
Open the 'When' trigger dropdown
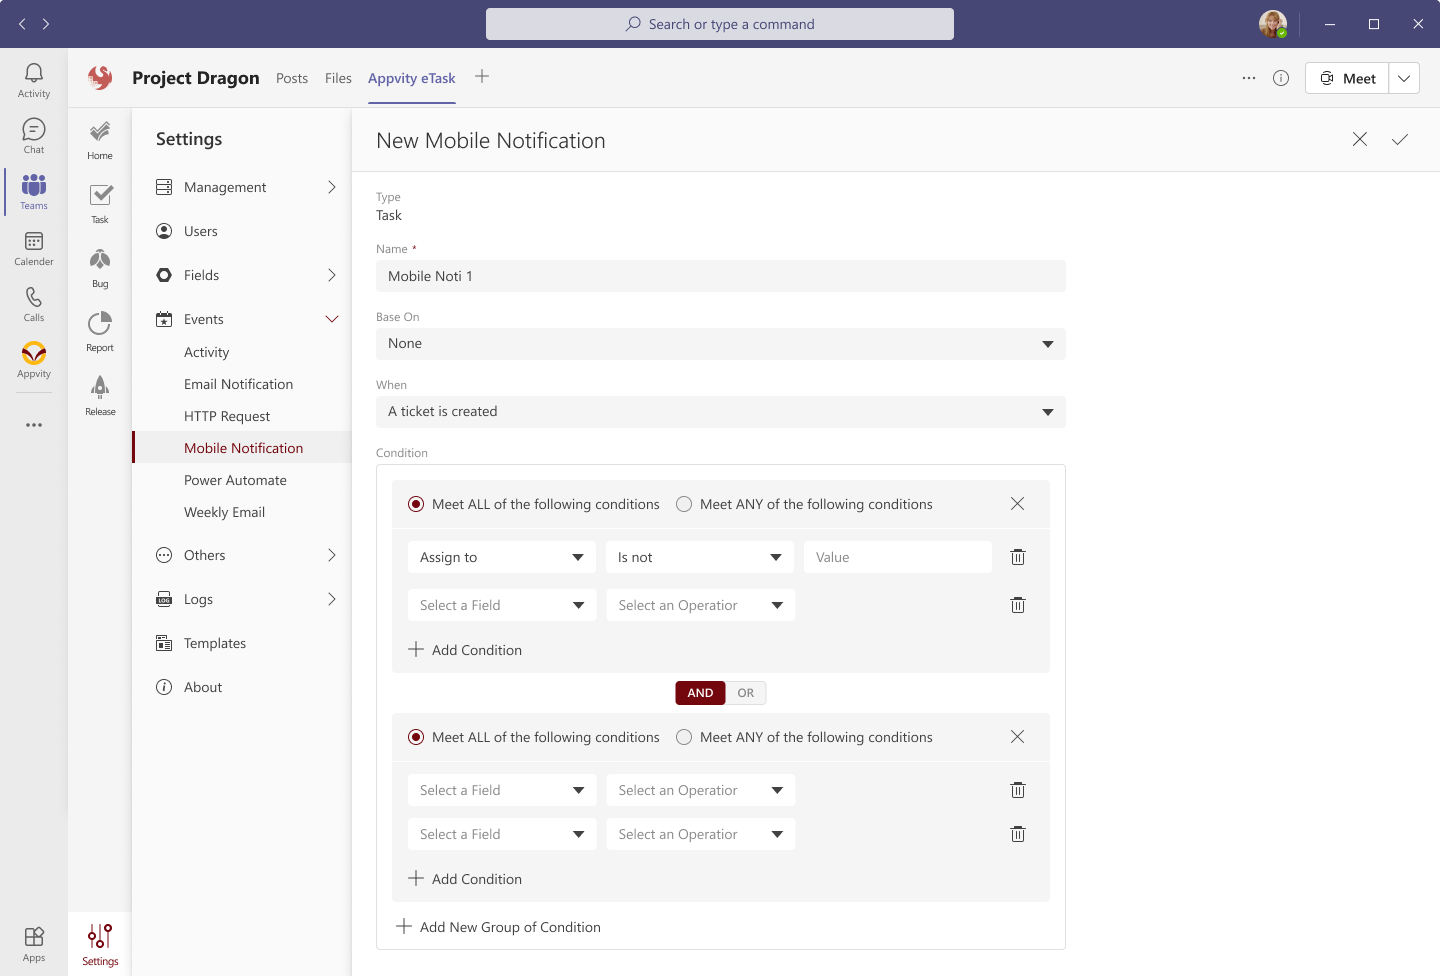720,412
